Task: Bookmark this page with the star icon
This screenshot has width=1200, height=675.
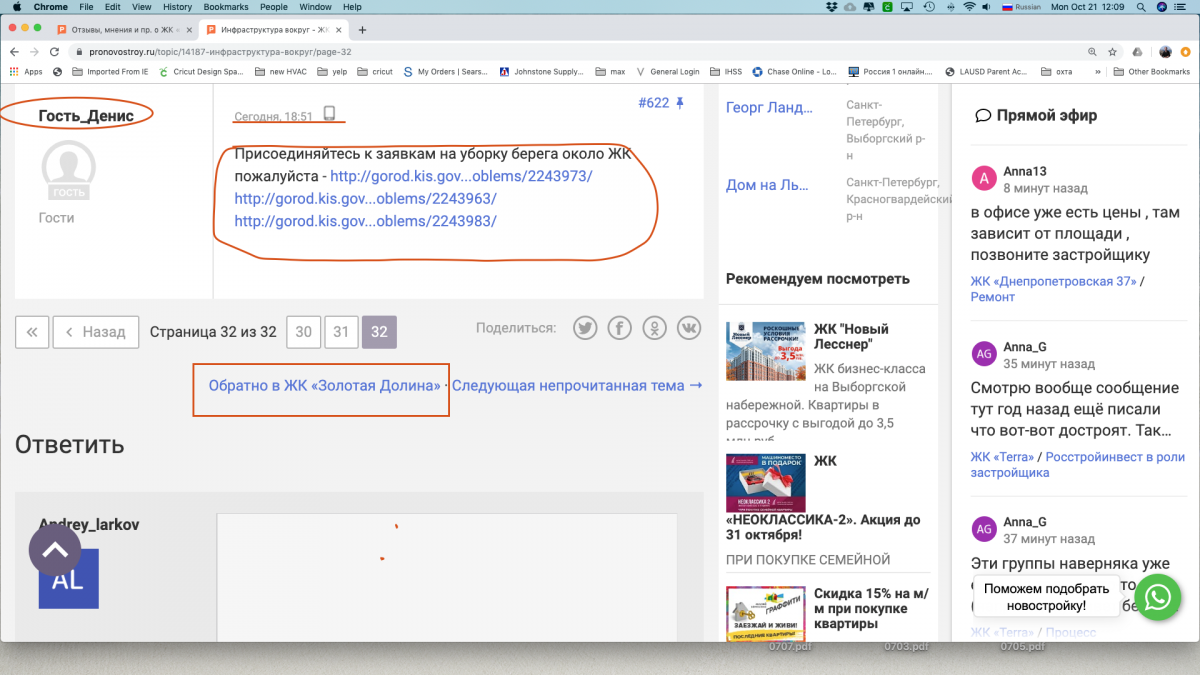Action: (1112, 52)
